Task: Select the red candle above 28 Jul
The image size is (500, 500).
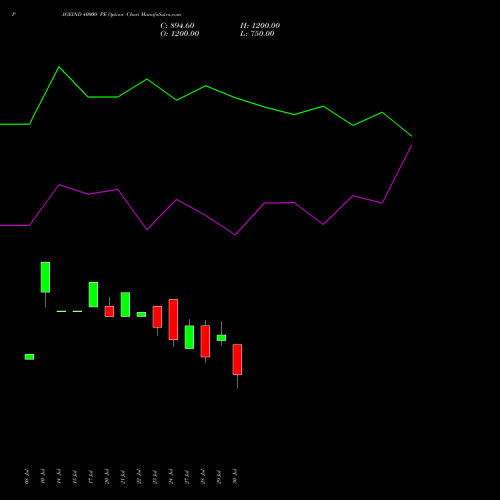Action: pyautogui.click(x=205, y=341)
